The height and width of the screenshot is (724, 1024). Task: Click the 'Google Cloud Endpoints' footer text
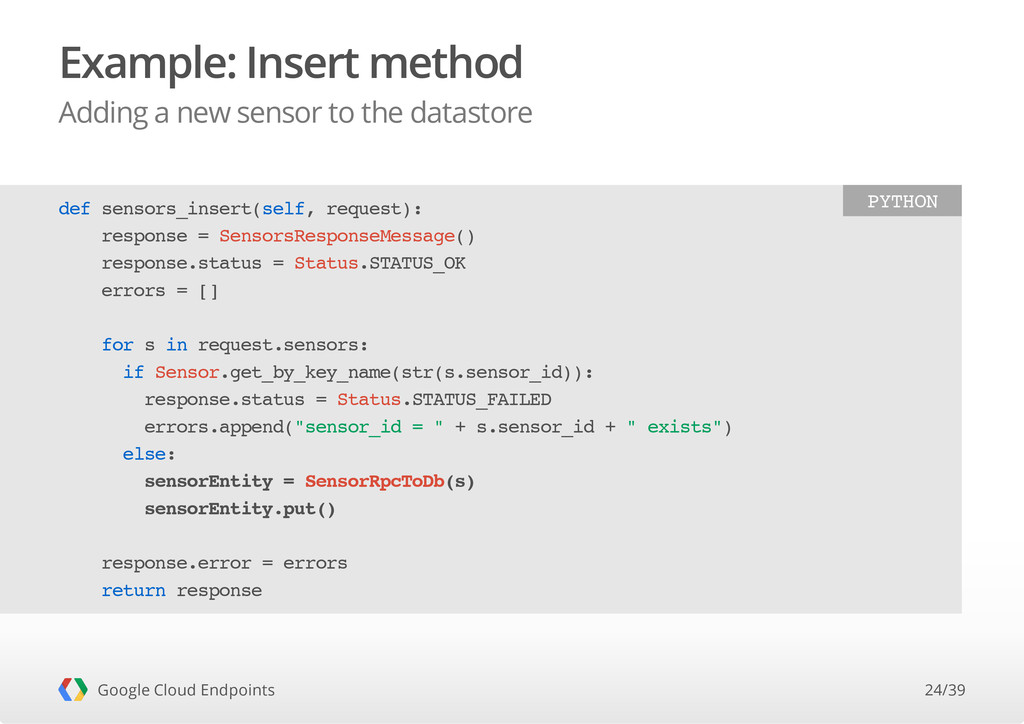point(186,690)
